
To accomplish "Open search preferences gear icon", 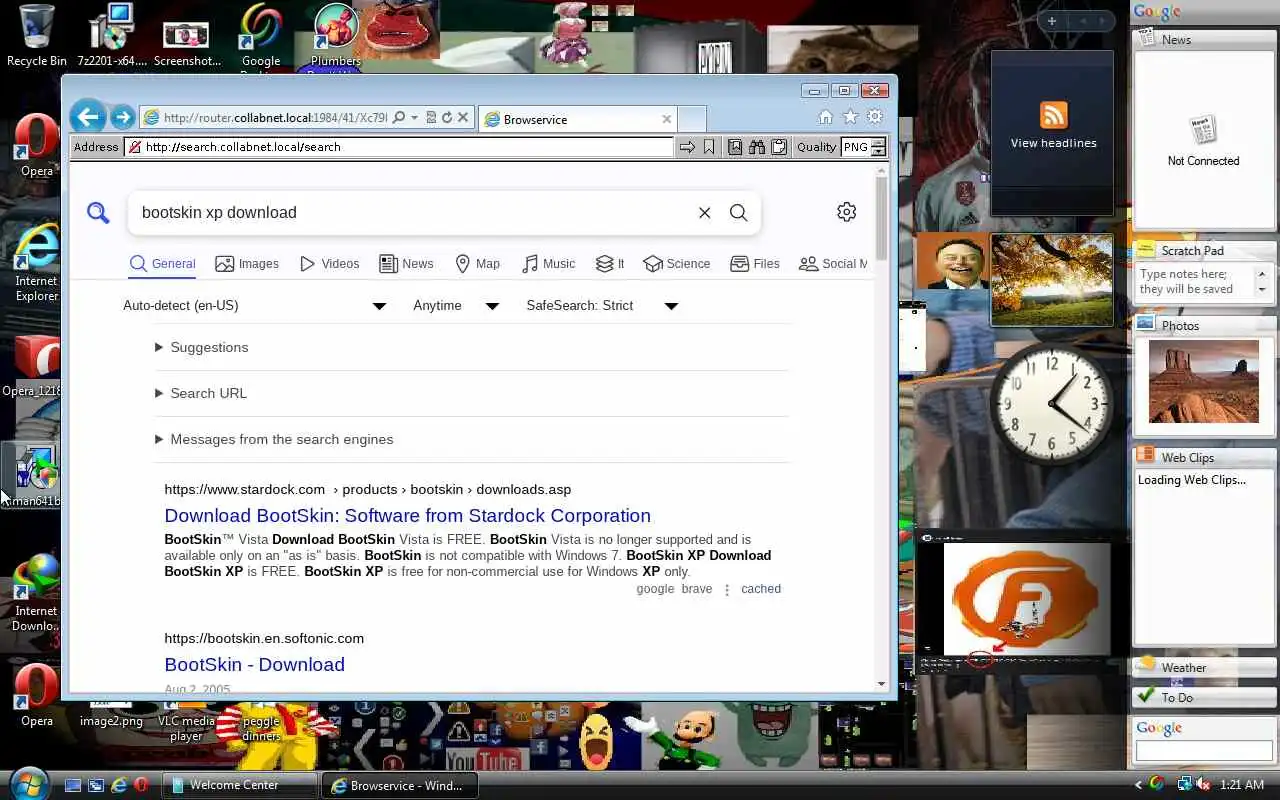I will pyautogui.click(x=846, y=212).
